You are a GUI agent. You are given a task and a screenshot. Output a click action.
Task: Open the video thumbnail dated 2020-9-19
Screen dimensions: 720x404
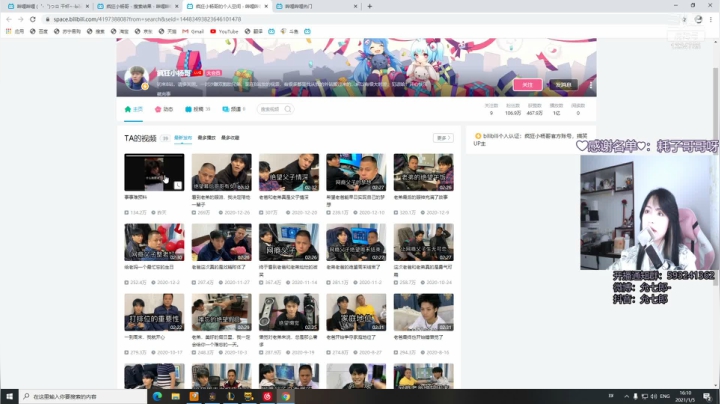pyautogui.click(x=289, y=312)
